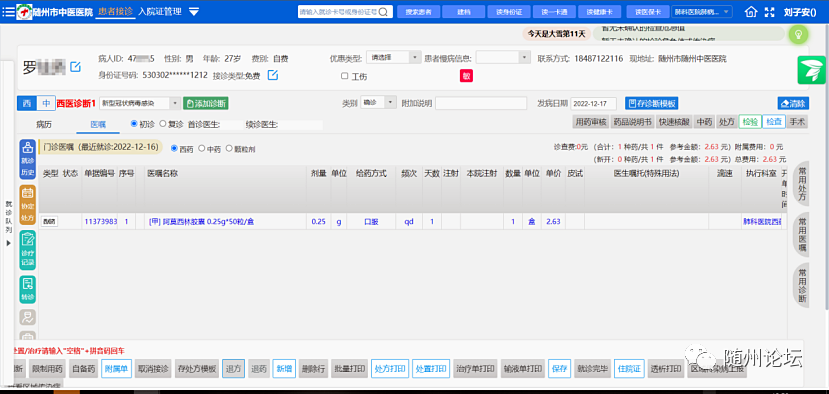This screenshot has width=829, height=394.
Task: Open the 患者慢病信息 dropdown
Action: (503, 57)
